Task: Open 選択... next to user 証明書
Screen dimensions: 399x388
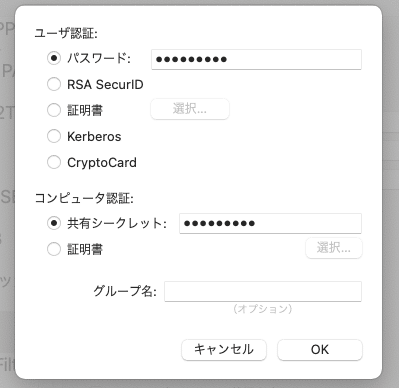Action: pos(190,109)
